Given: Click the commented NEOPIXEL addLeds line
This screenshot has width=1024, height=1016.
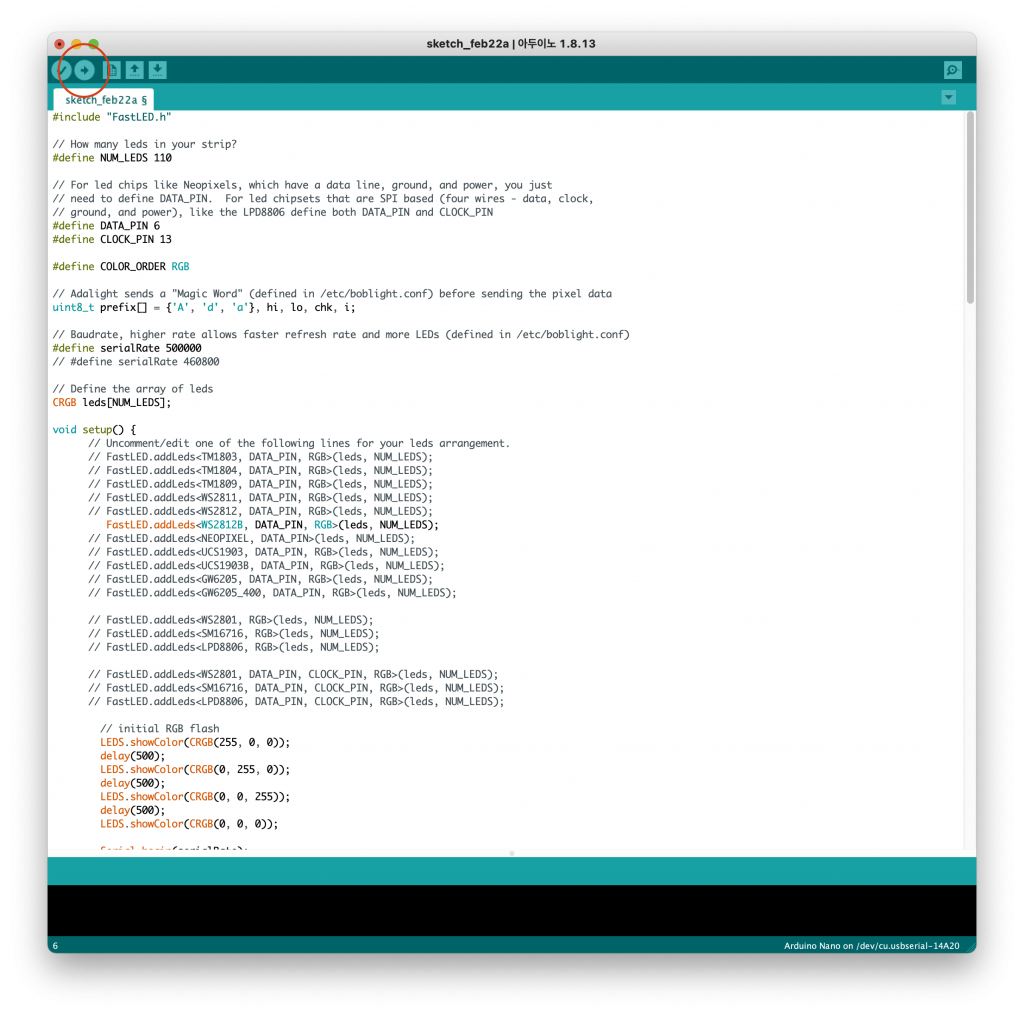Looking at the screenshot, I should tap(251, 539).
